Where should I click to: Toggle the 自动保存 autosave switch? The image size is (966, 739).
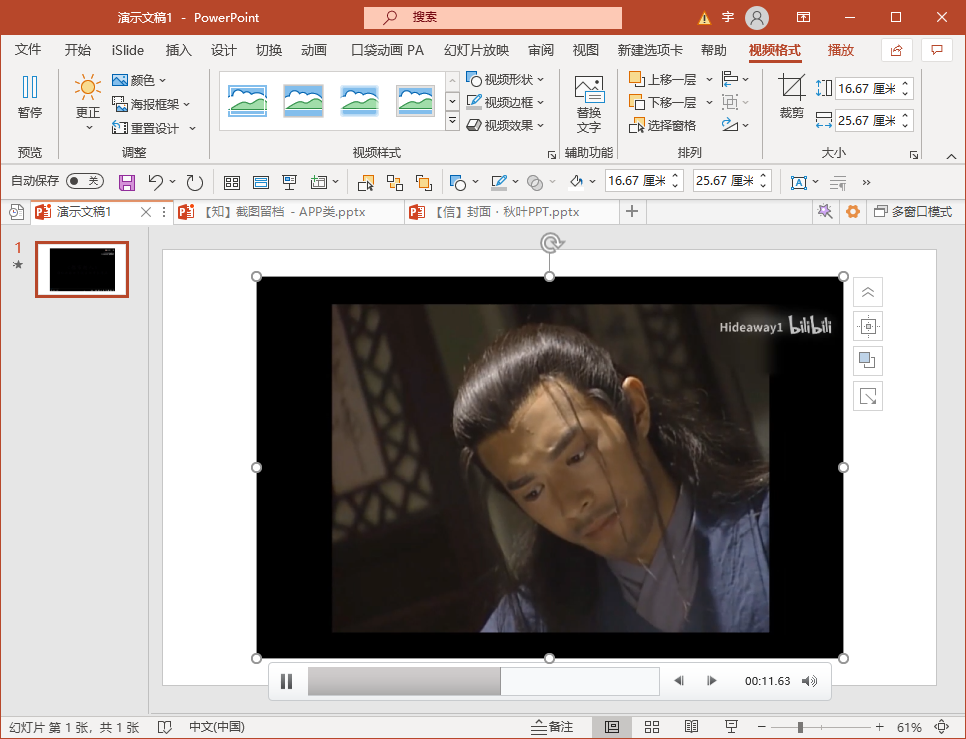coord(85,181)
